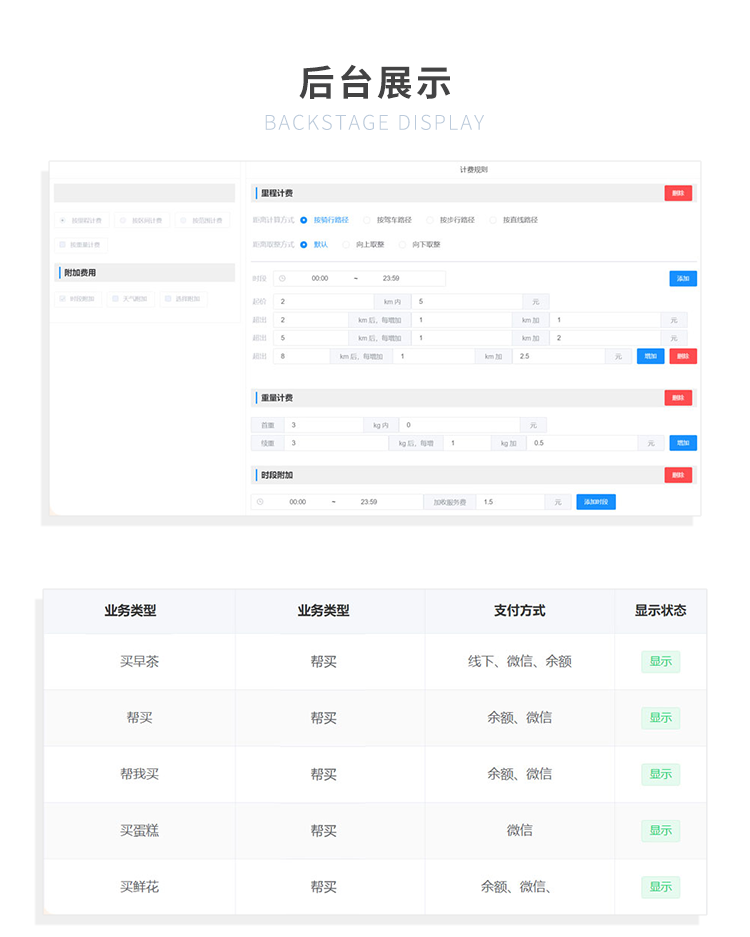Toggle 时段附加 checkbox in 附加费用

pyautogui.click(x=62, y=299)
